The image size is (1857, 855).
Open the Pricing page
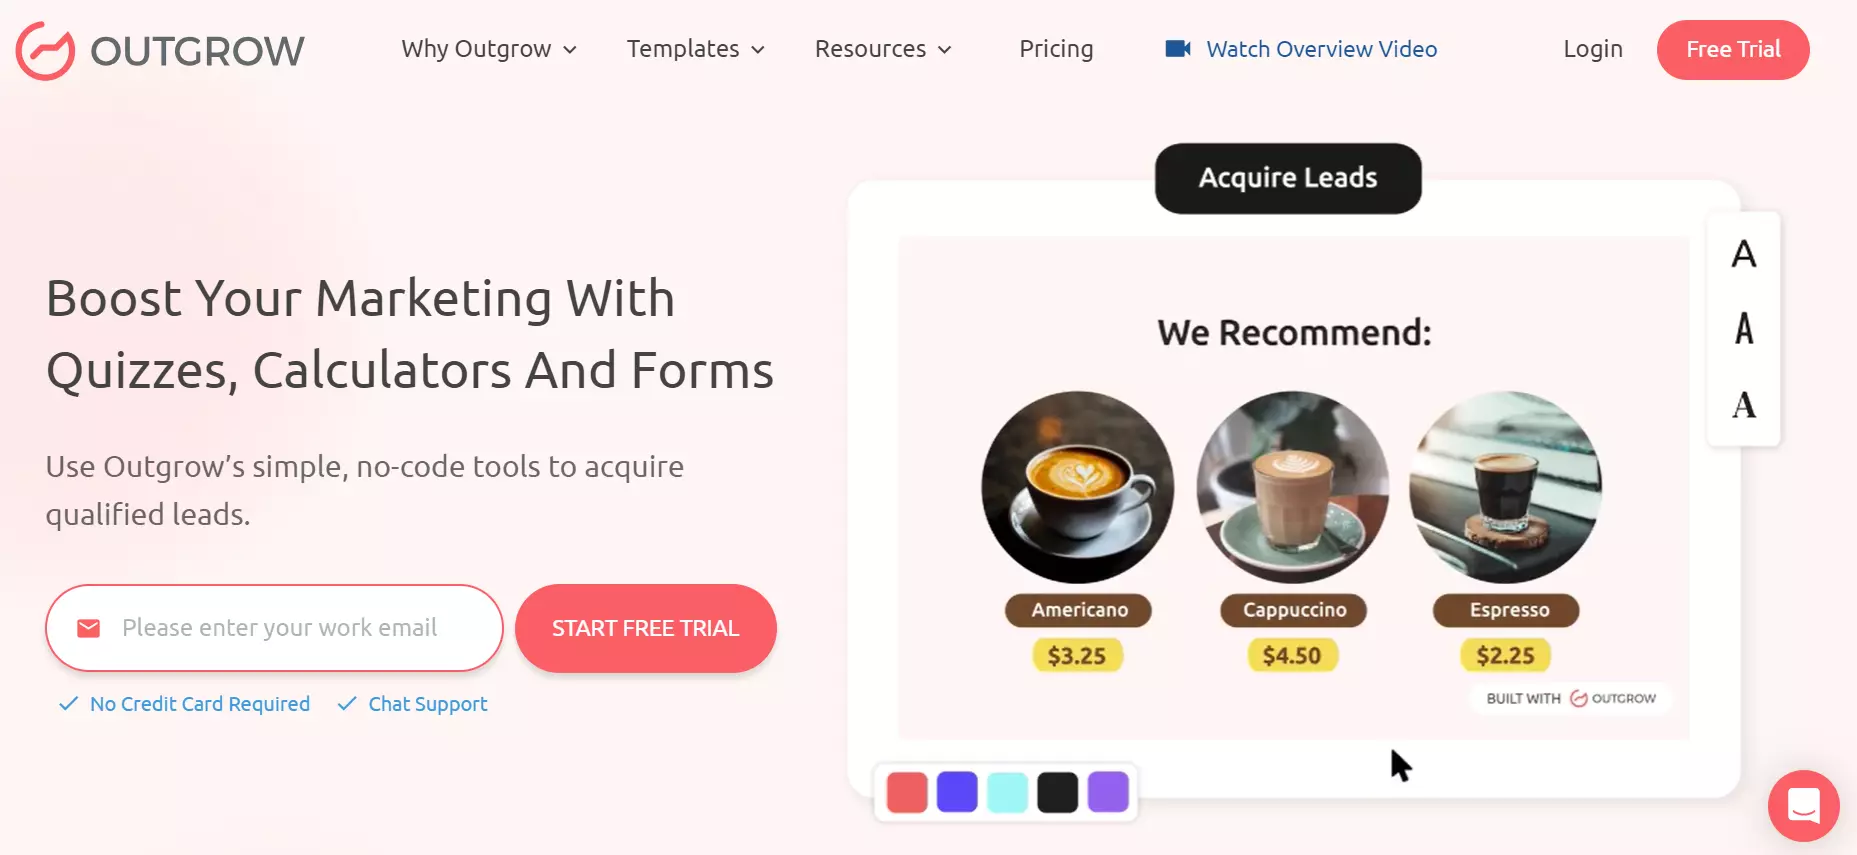(x=1056, y=49)
